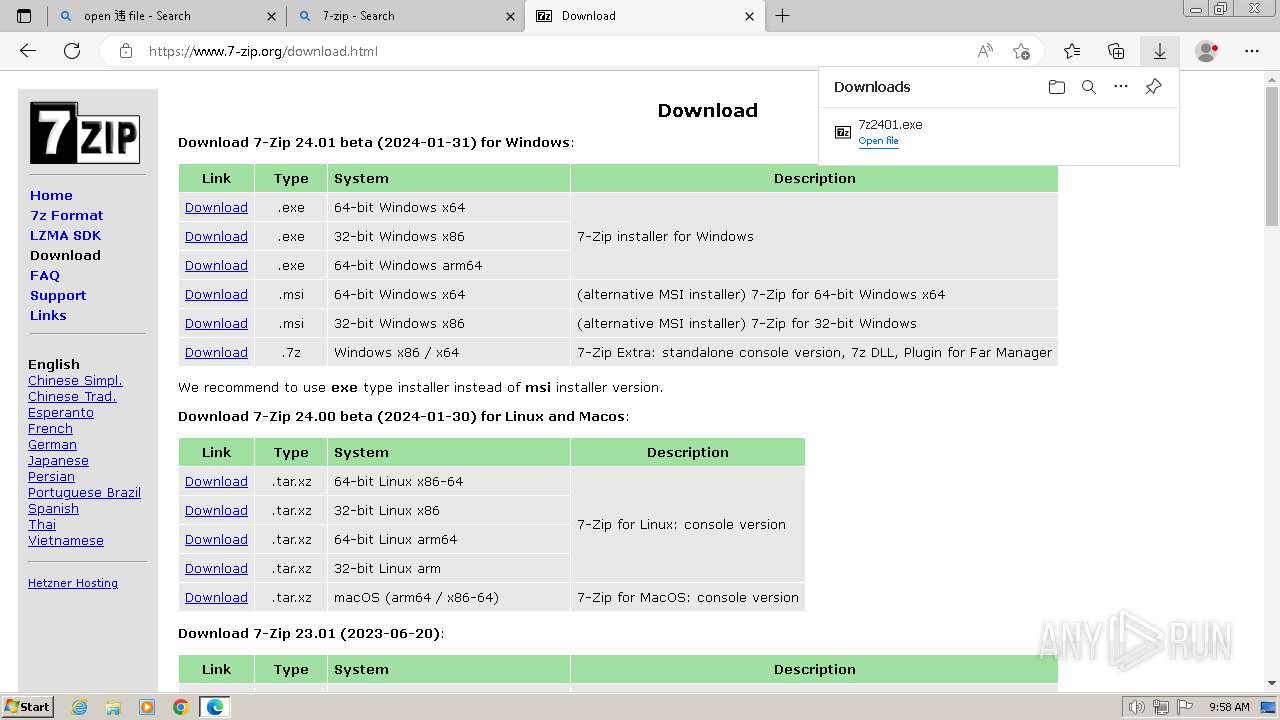This screenshot has width=1280, height=720.
Task: Close the '7-zip - Search' tab
Action: click(x=511, y=16)
